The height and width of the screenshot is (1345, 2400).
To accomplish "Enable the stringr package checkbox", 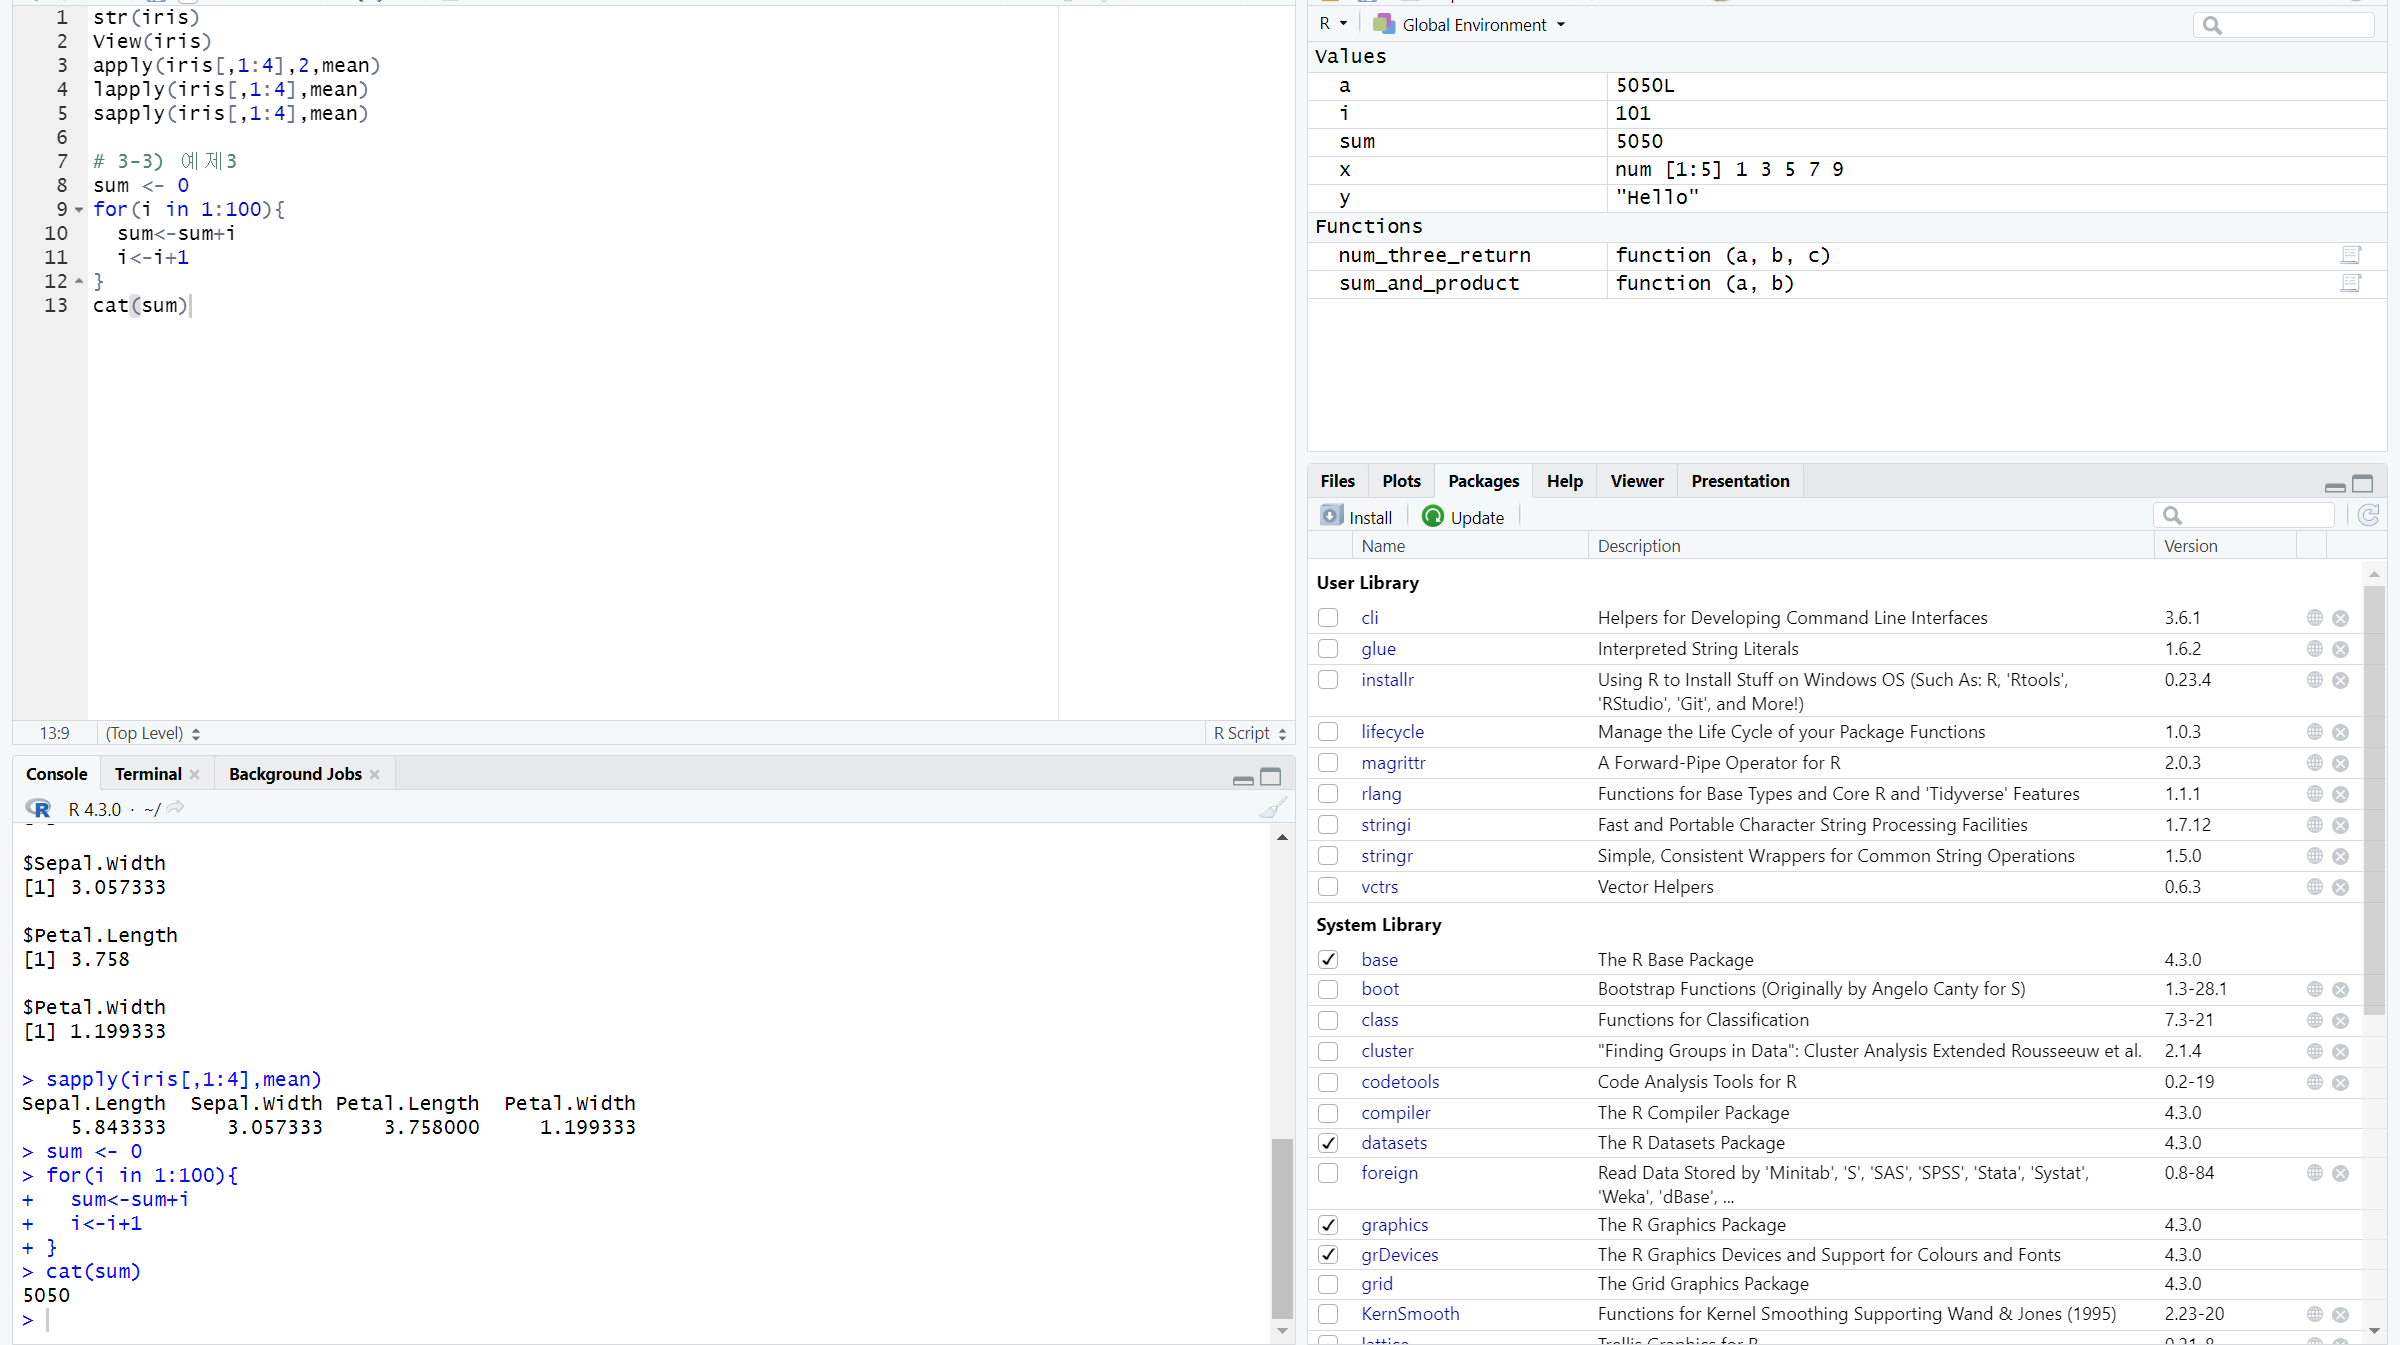I will (1328, 856).
